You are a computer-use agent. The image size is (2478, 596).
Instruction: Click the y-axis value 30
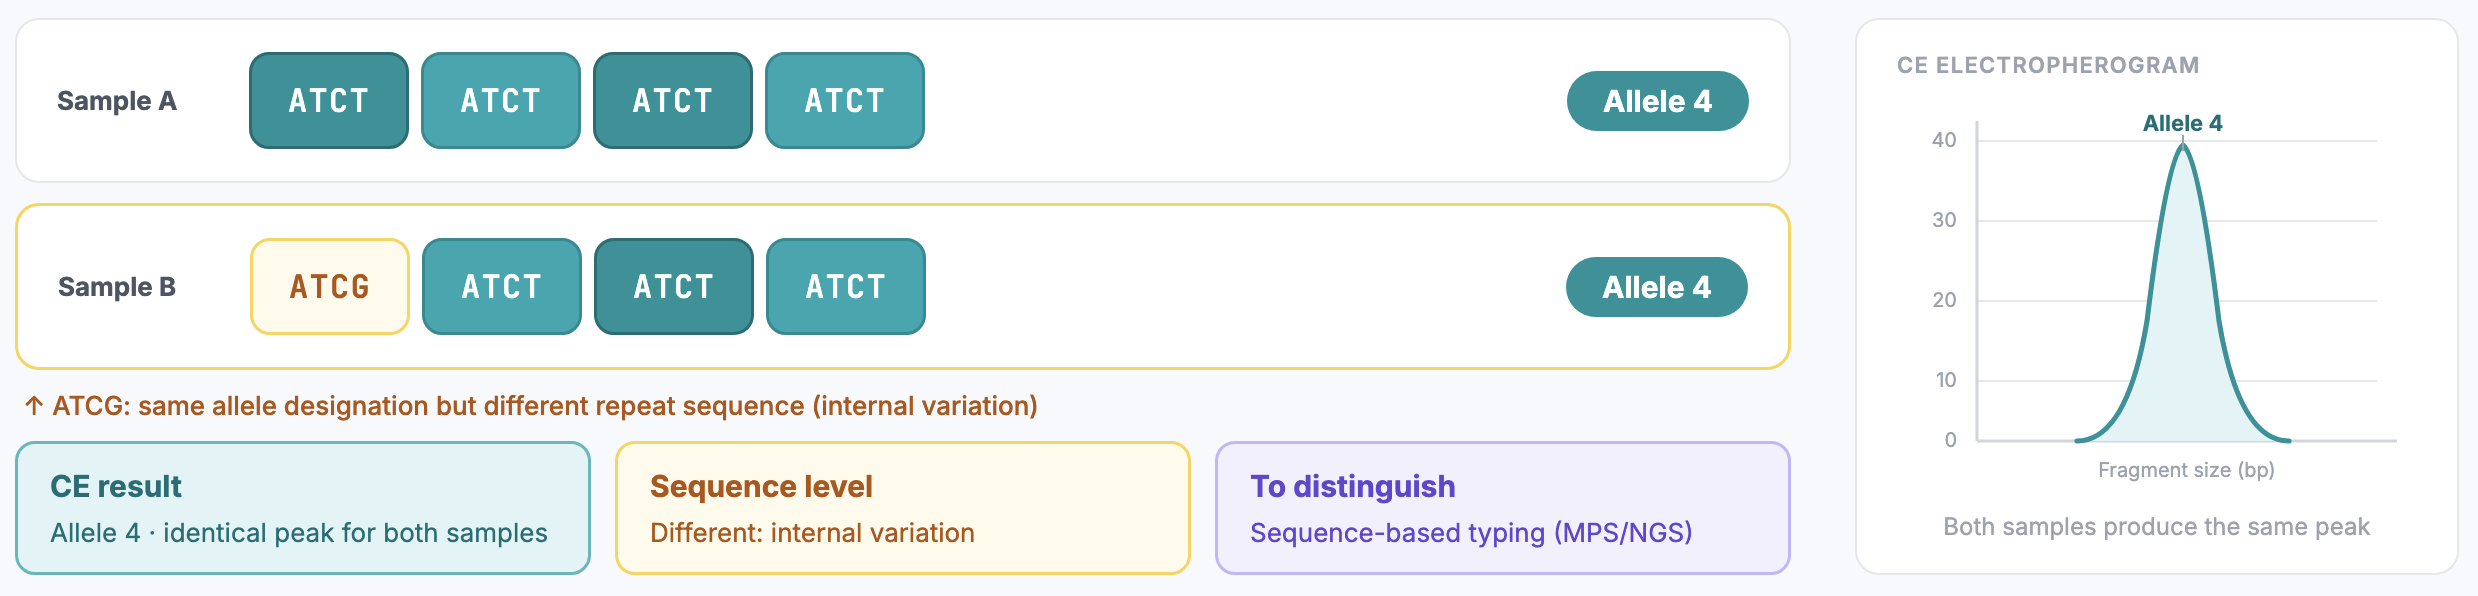tap(1944, 220)
